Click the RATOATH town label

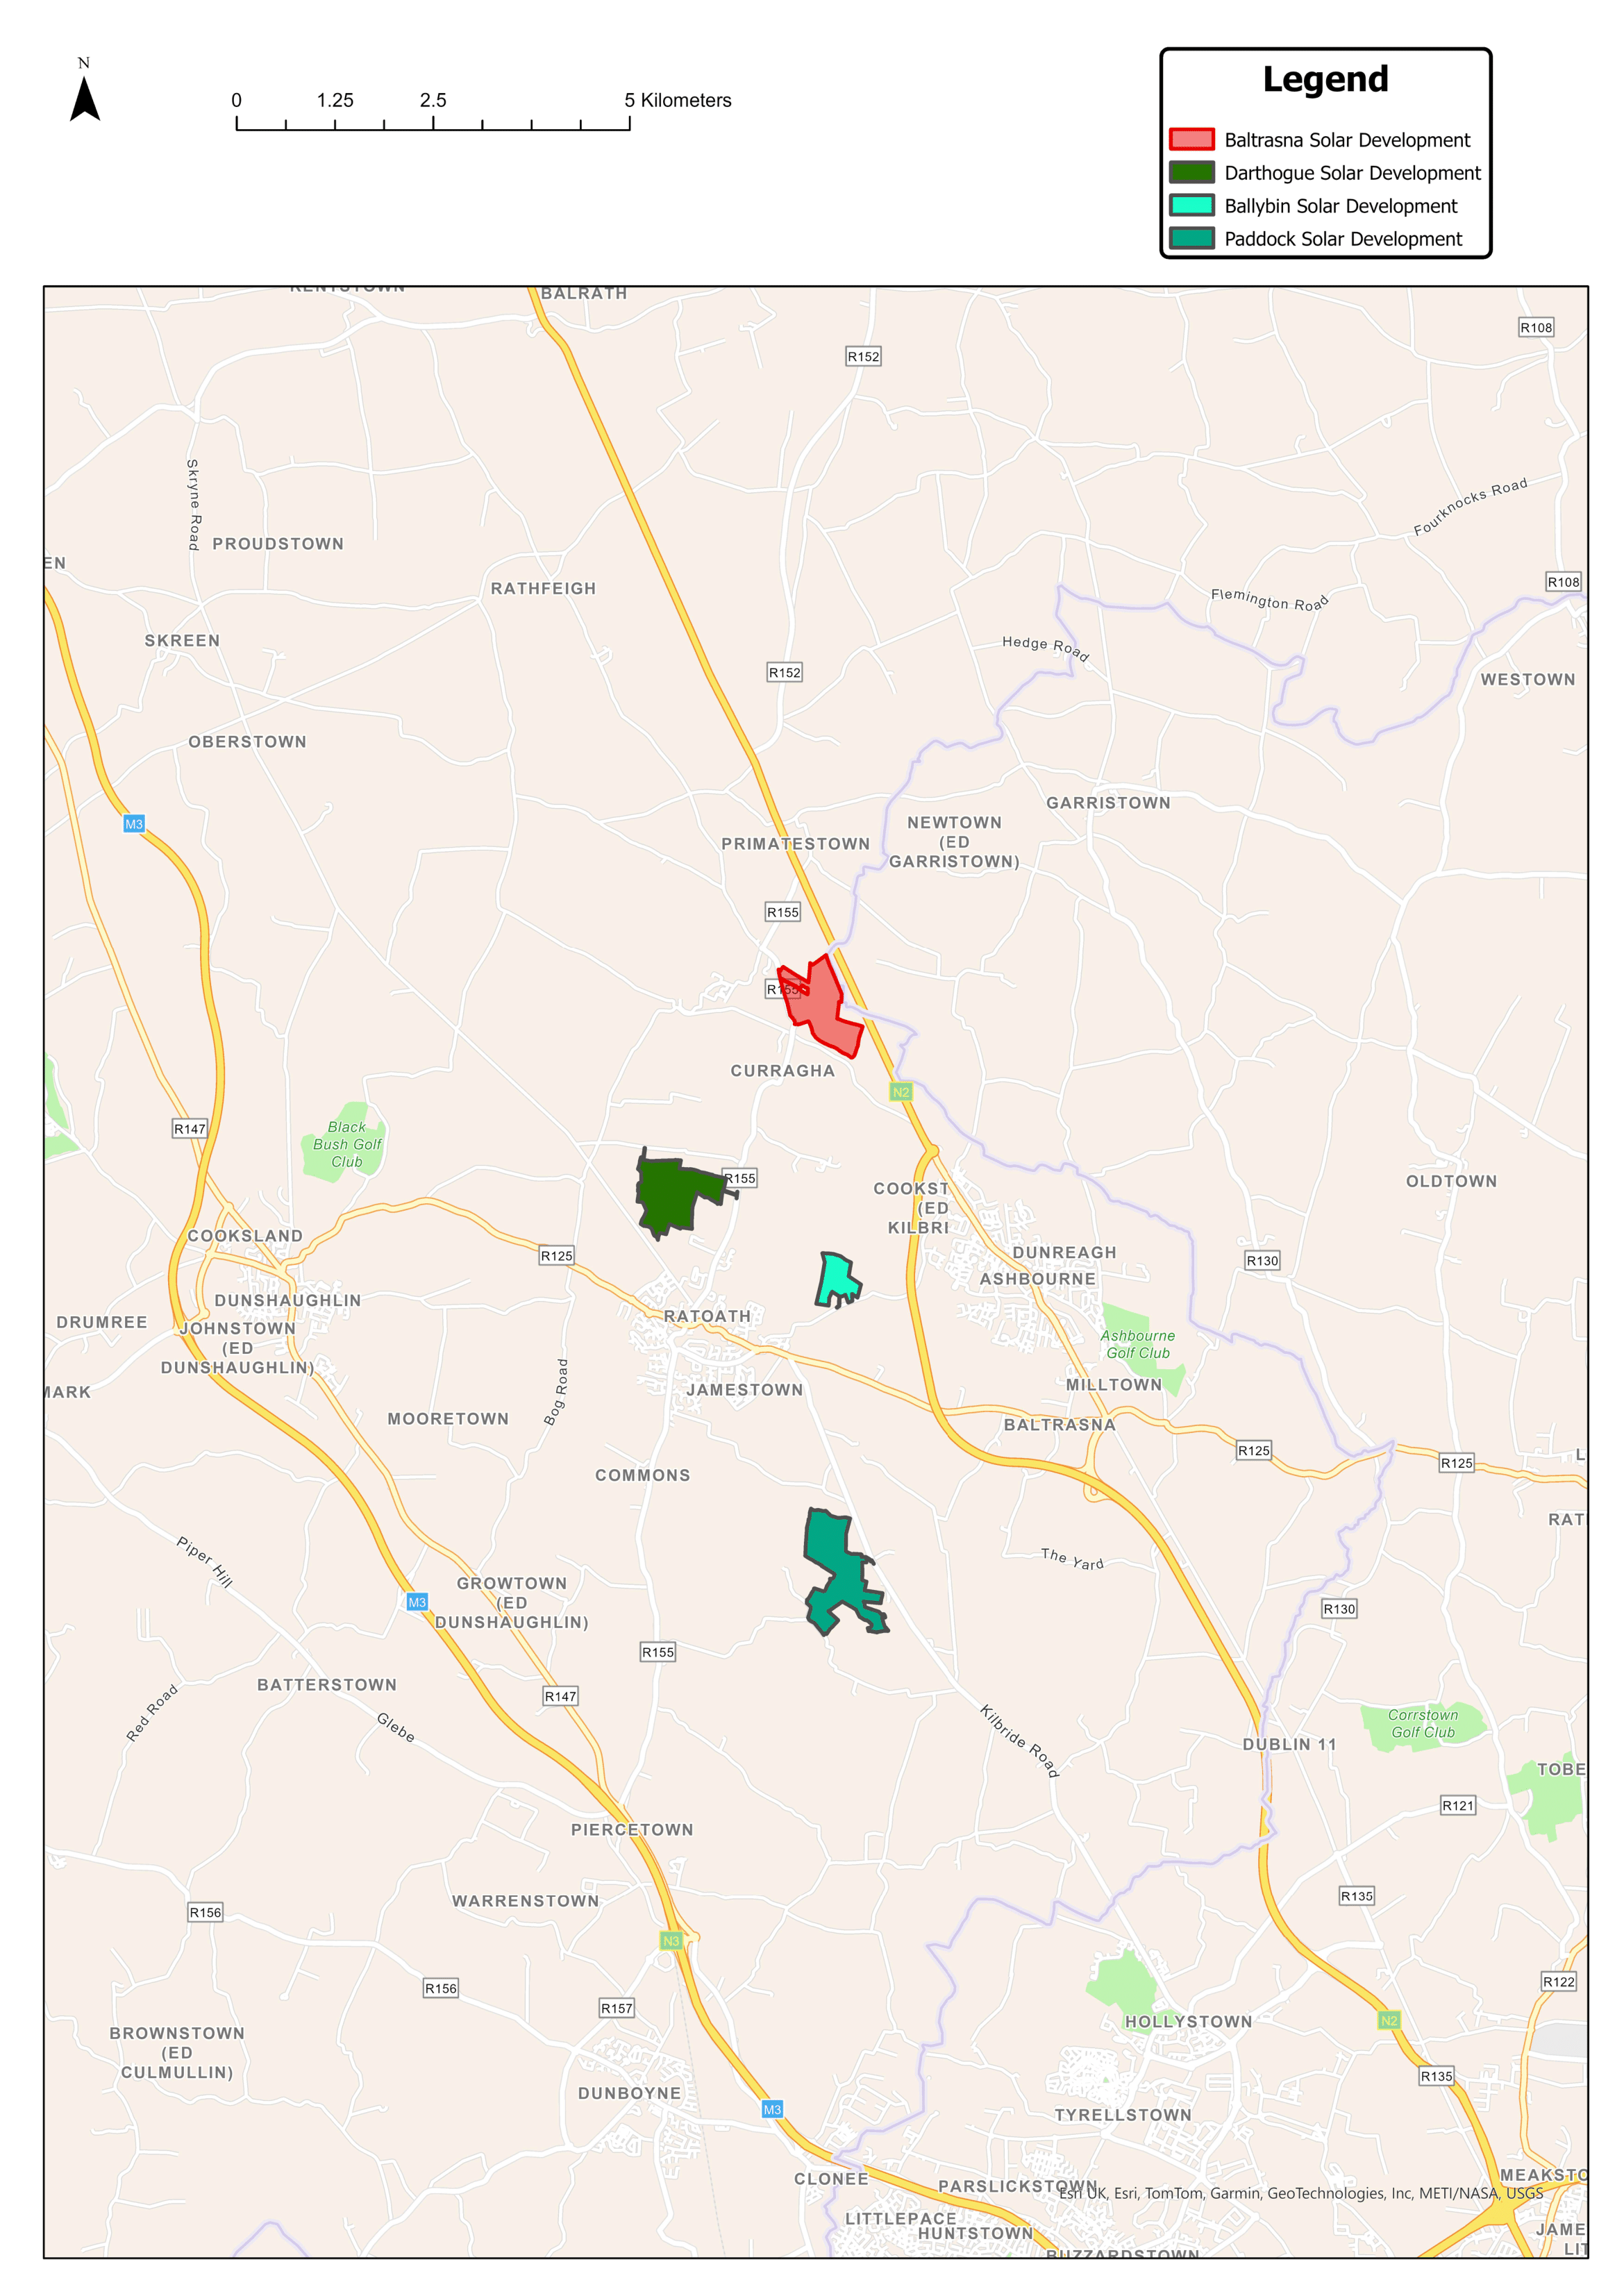coord(707,1317)
